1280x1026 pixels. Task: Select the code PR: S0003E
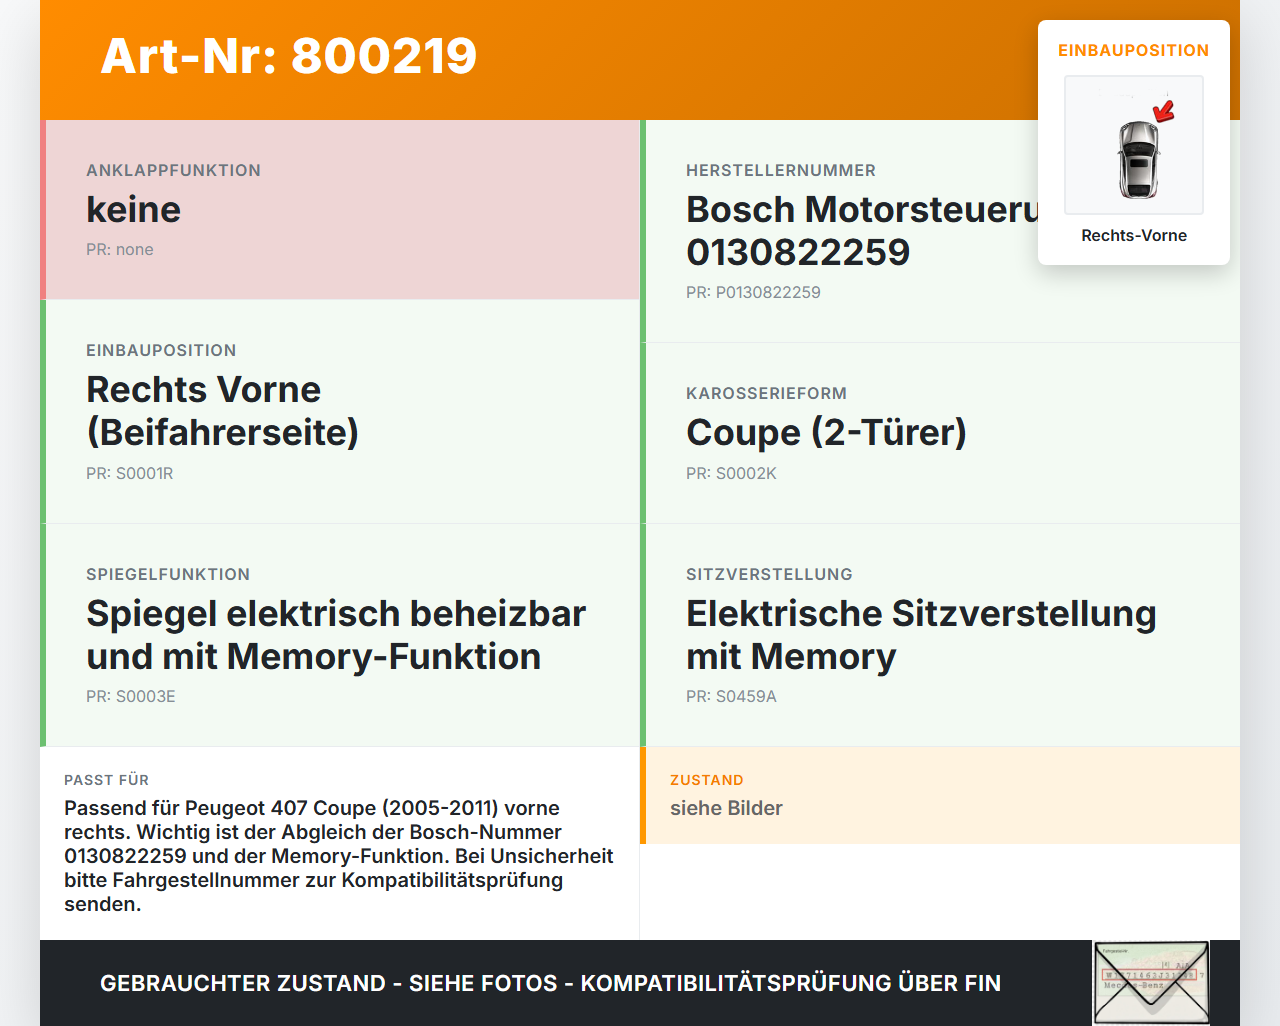coord(131,696)
